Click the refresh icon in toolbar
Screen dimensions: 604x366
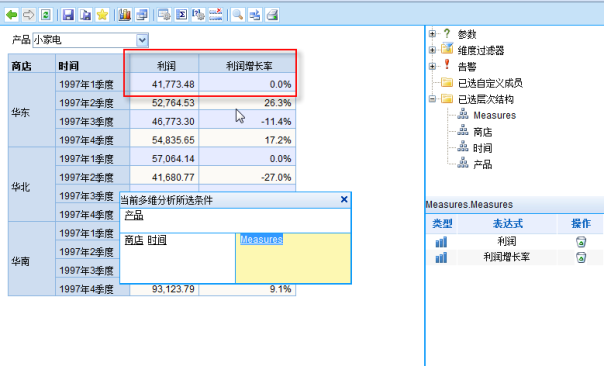point(45,15)
